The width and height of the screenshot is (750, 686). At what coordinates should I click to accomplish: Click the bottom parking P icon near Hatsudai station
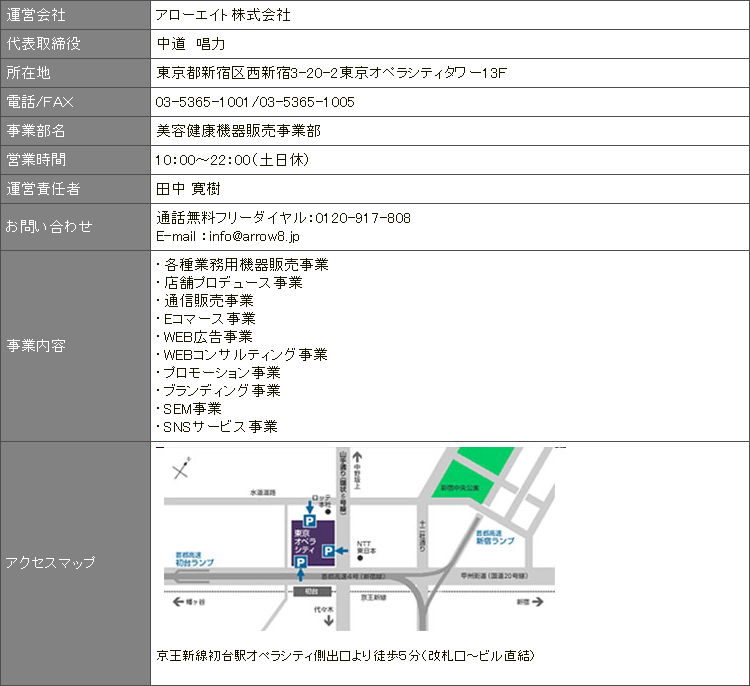point(300,562)
